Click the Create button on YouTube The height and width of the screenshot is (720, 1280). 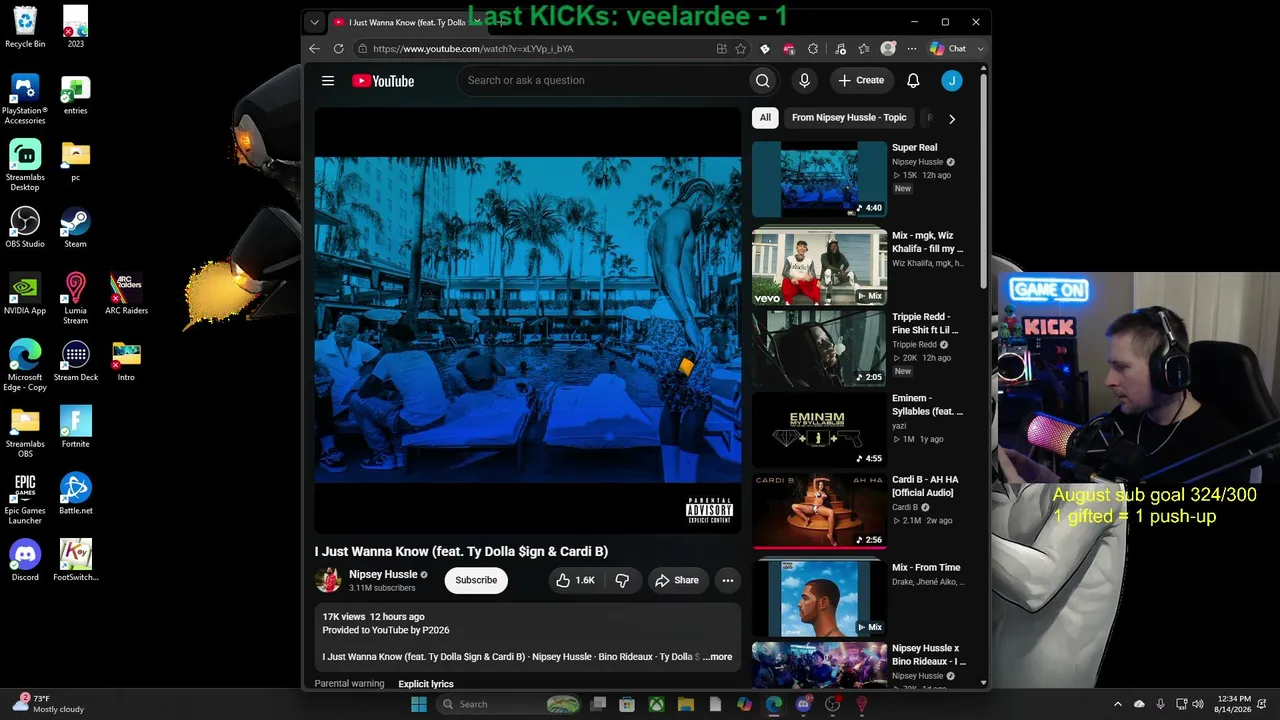(x=861, y=81)
